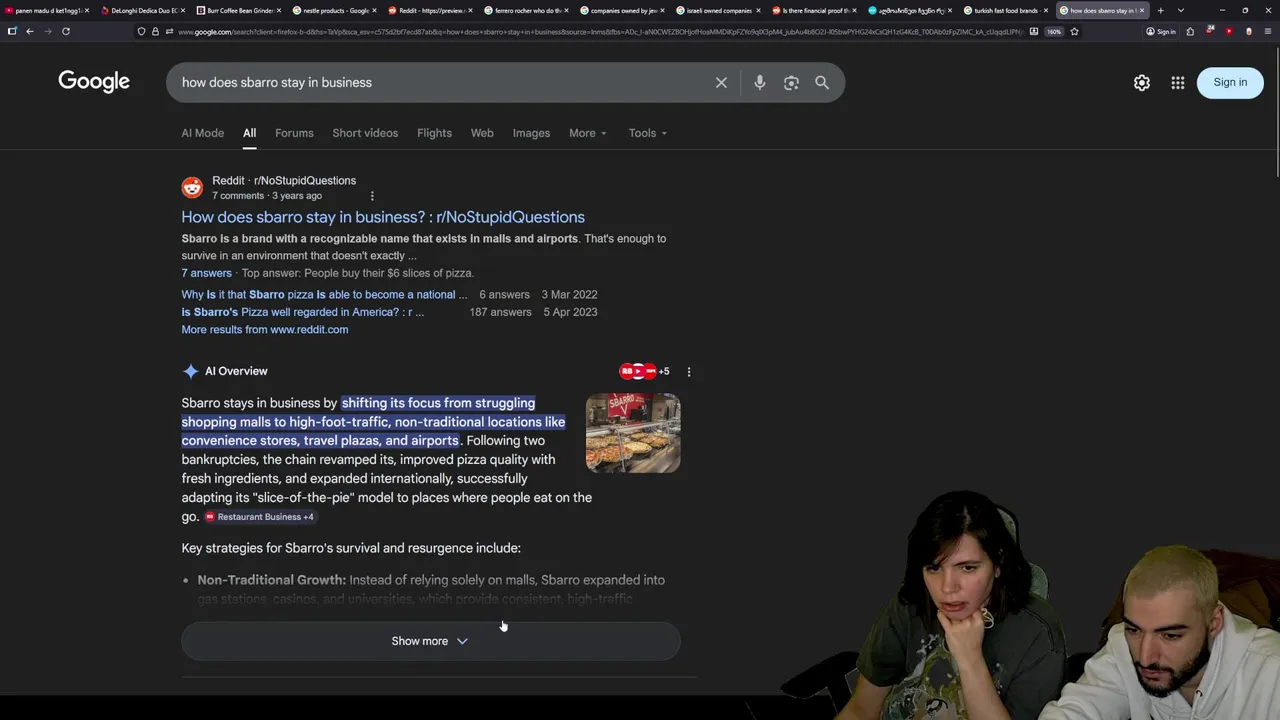The height and width of the screenshot is (720, 1280).
Task: Switch to 'nestle products - Google' browser tab
Action: (336, 10)
